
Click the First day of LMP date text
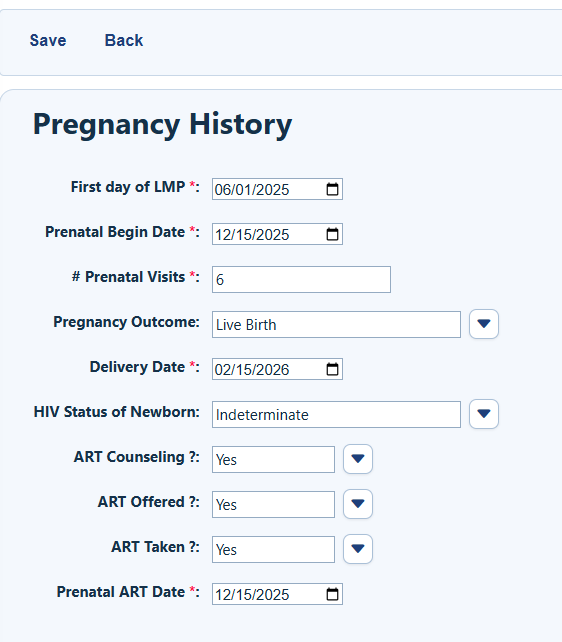pyautogui.click(x=252, y=190)
